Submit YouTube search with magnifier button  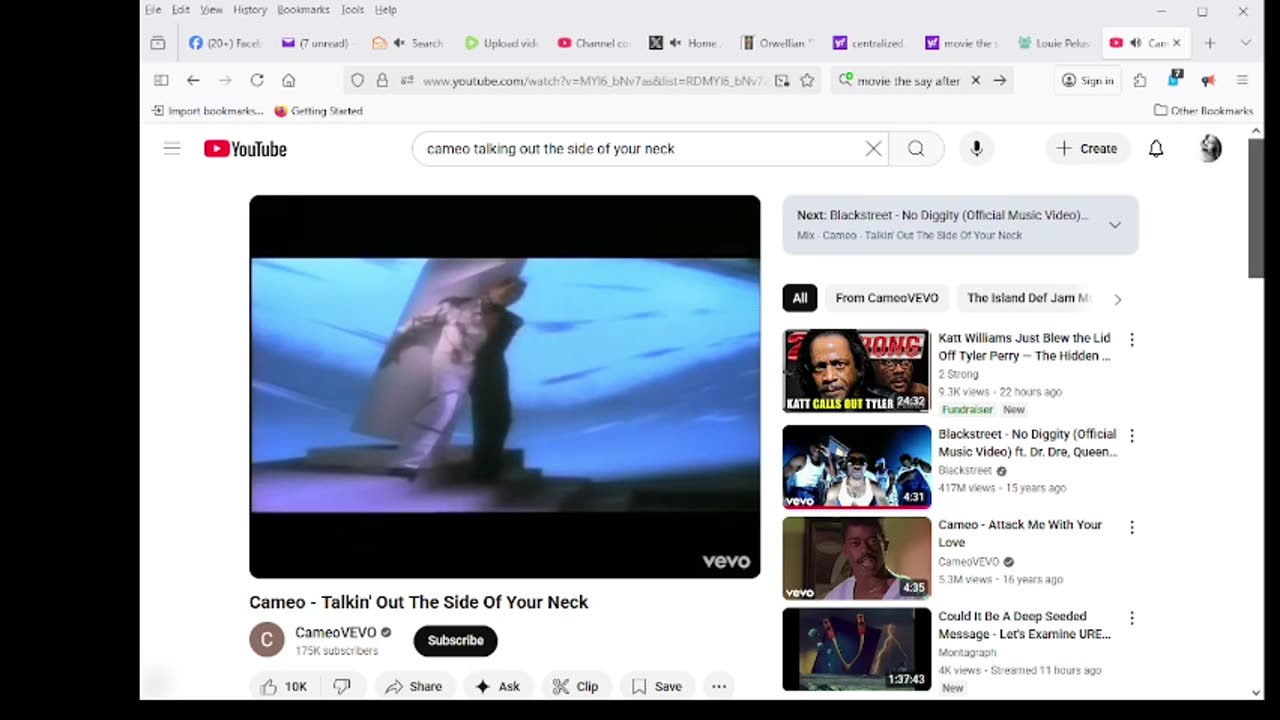pos(916,148)
